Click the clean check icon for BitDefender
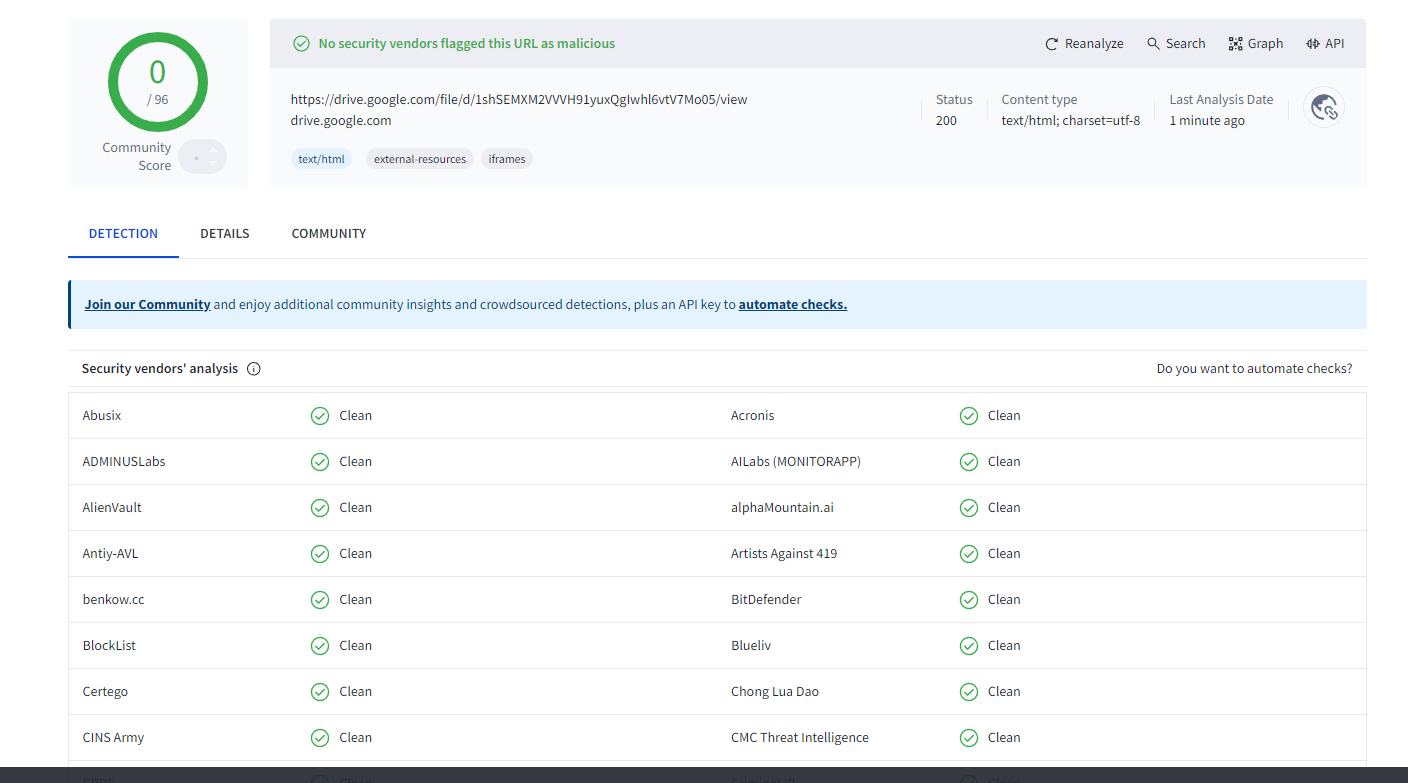The height and width of the screenshot is (783, 1408). tap(969, 600)
